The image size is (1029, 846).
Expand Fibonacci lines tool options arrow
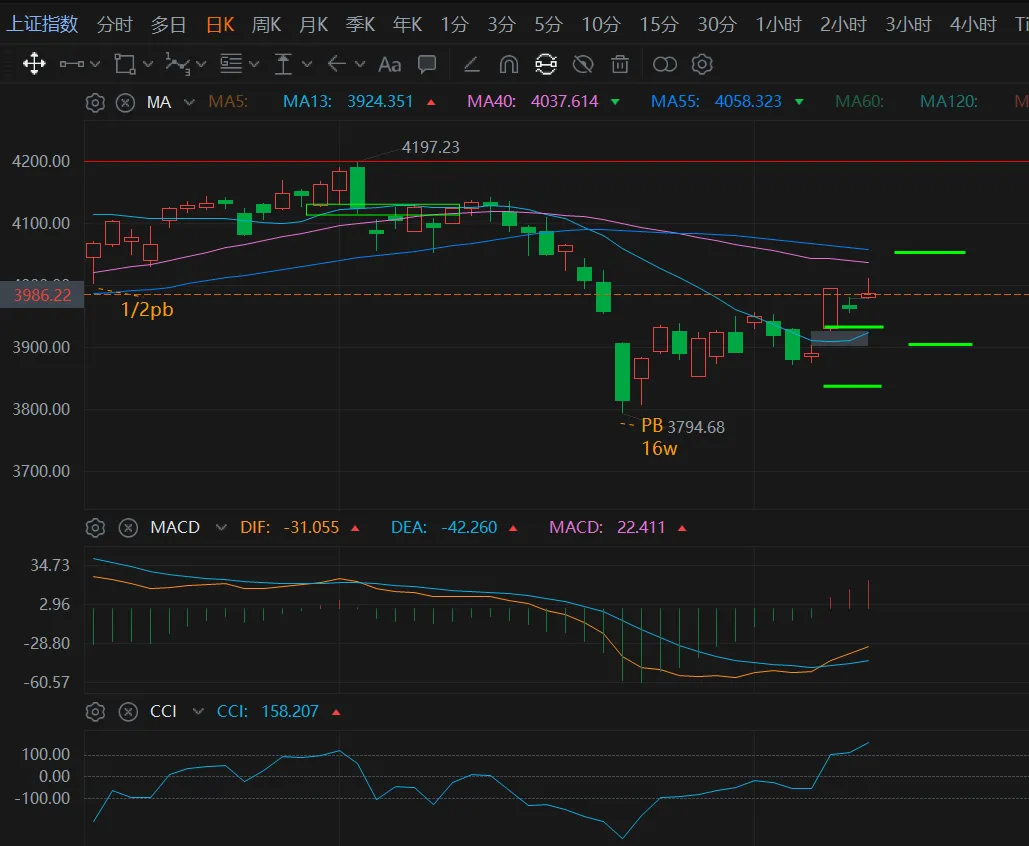[254, 64]
